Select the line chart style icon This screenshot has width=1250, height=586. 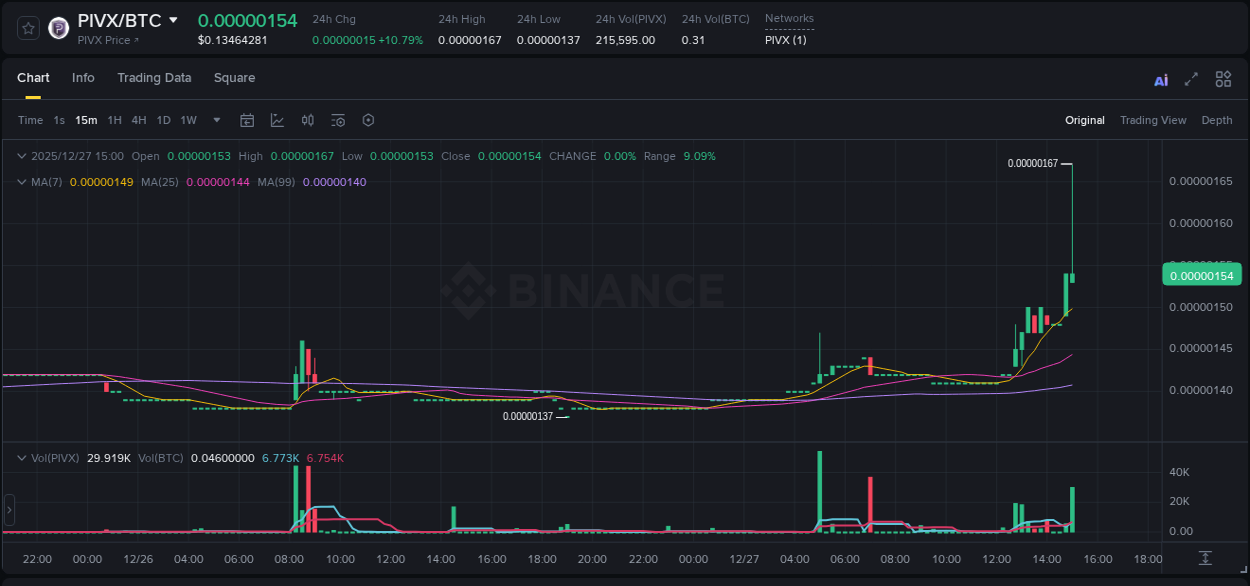(278, 120)
